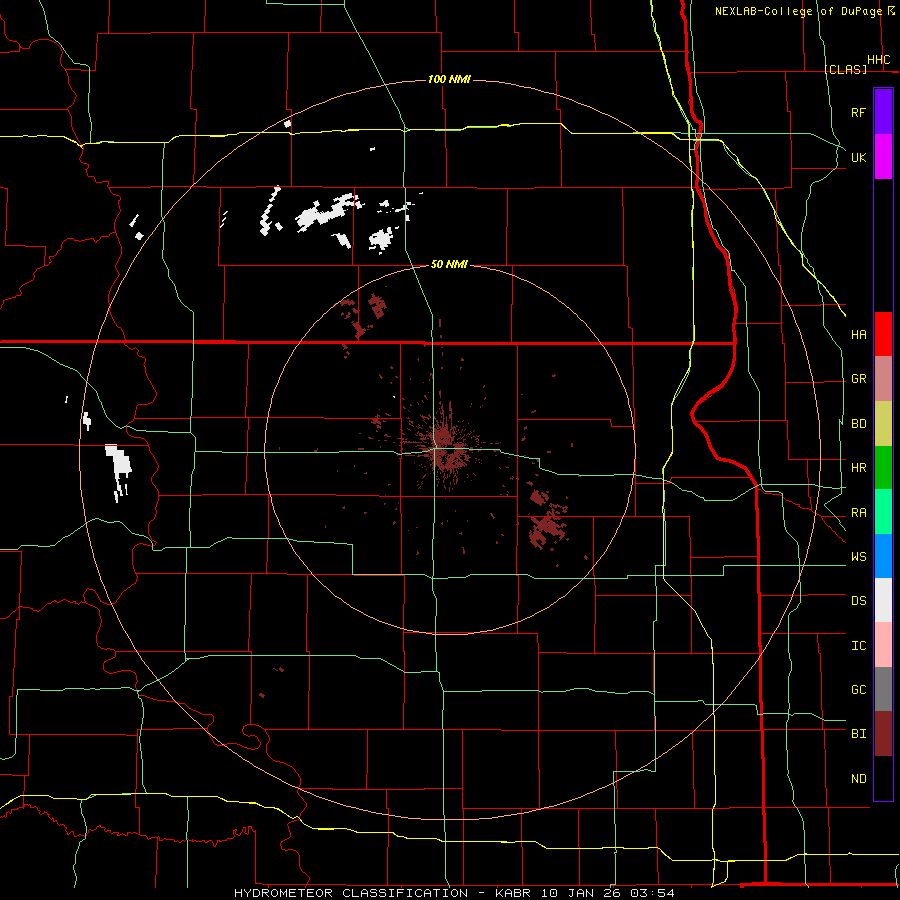The width and height of the screenshot is (900, 900).
Task: Click the 50 NMI range ring label
Action: click(449, 264)
